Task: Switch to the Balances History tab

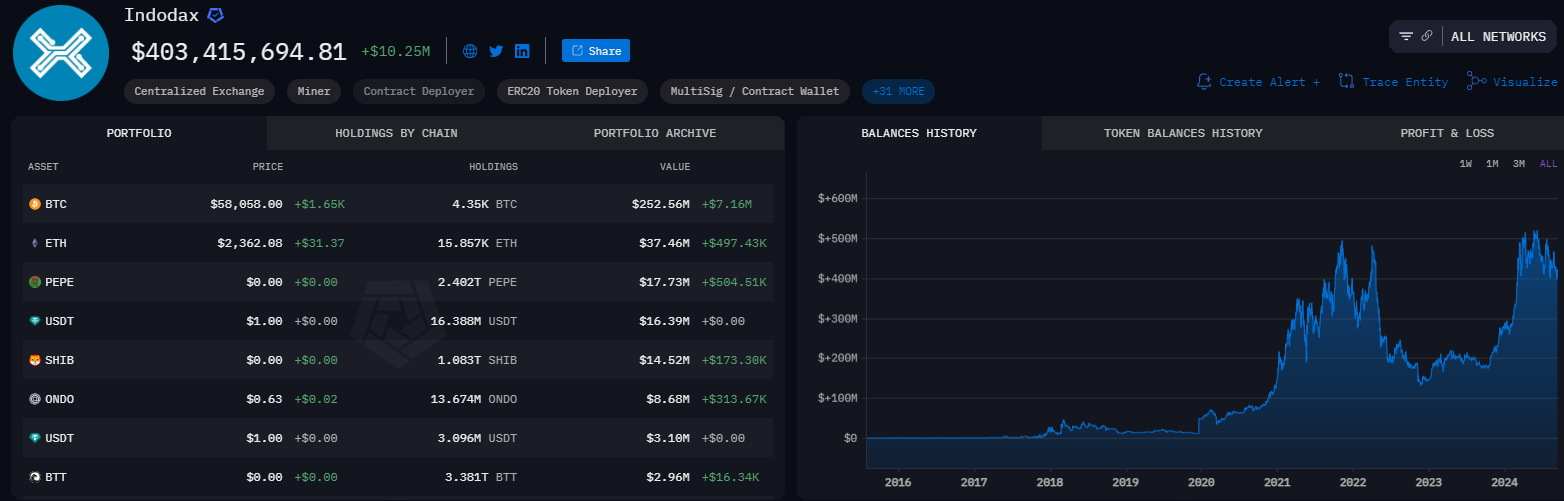Action: click(x=919, y=133)
